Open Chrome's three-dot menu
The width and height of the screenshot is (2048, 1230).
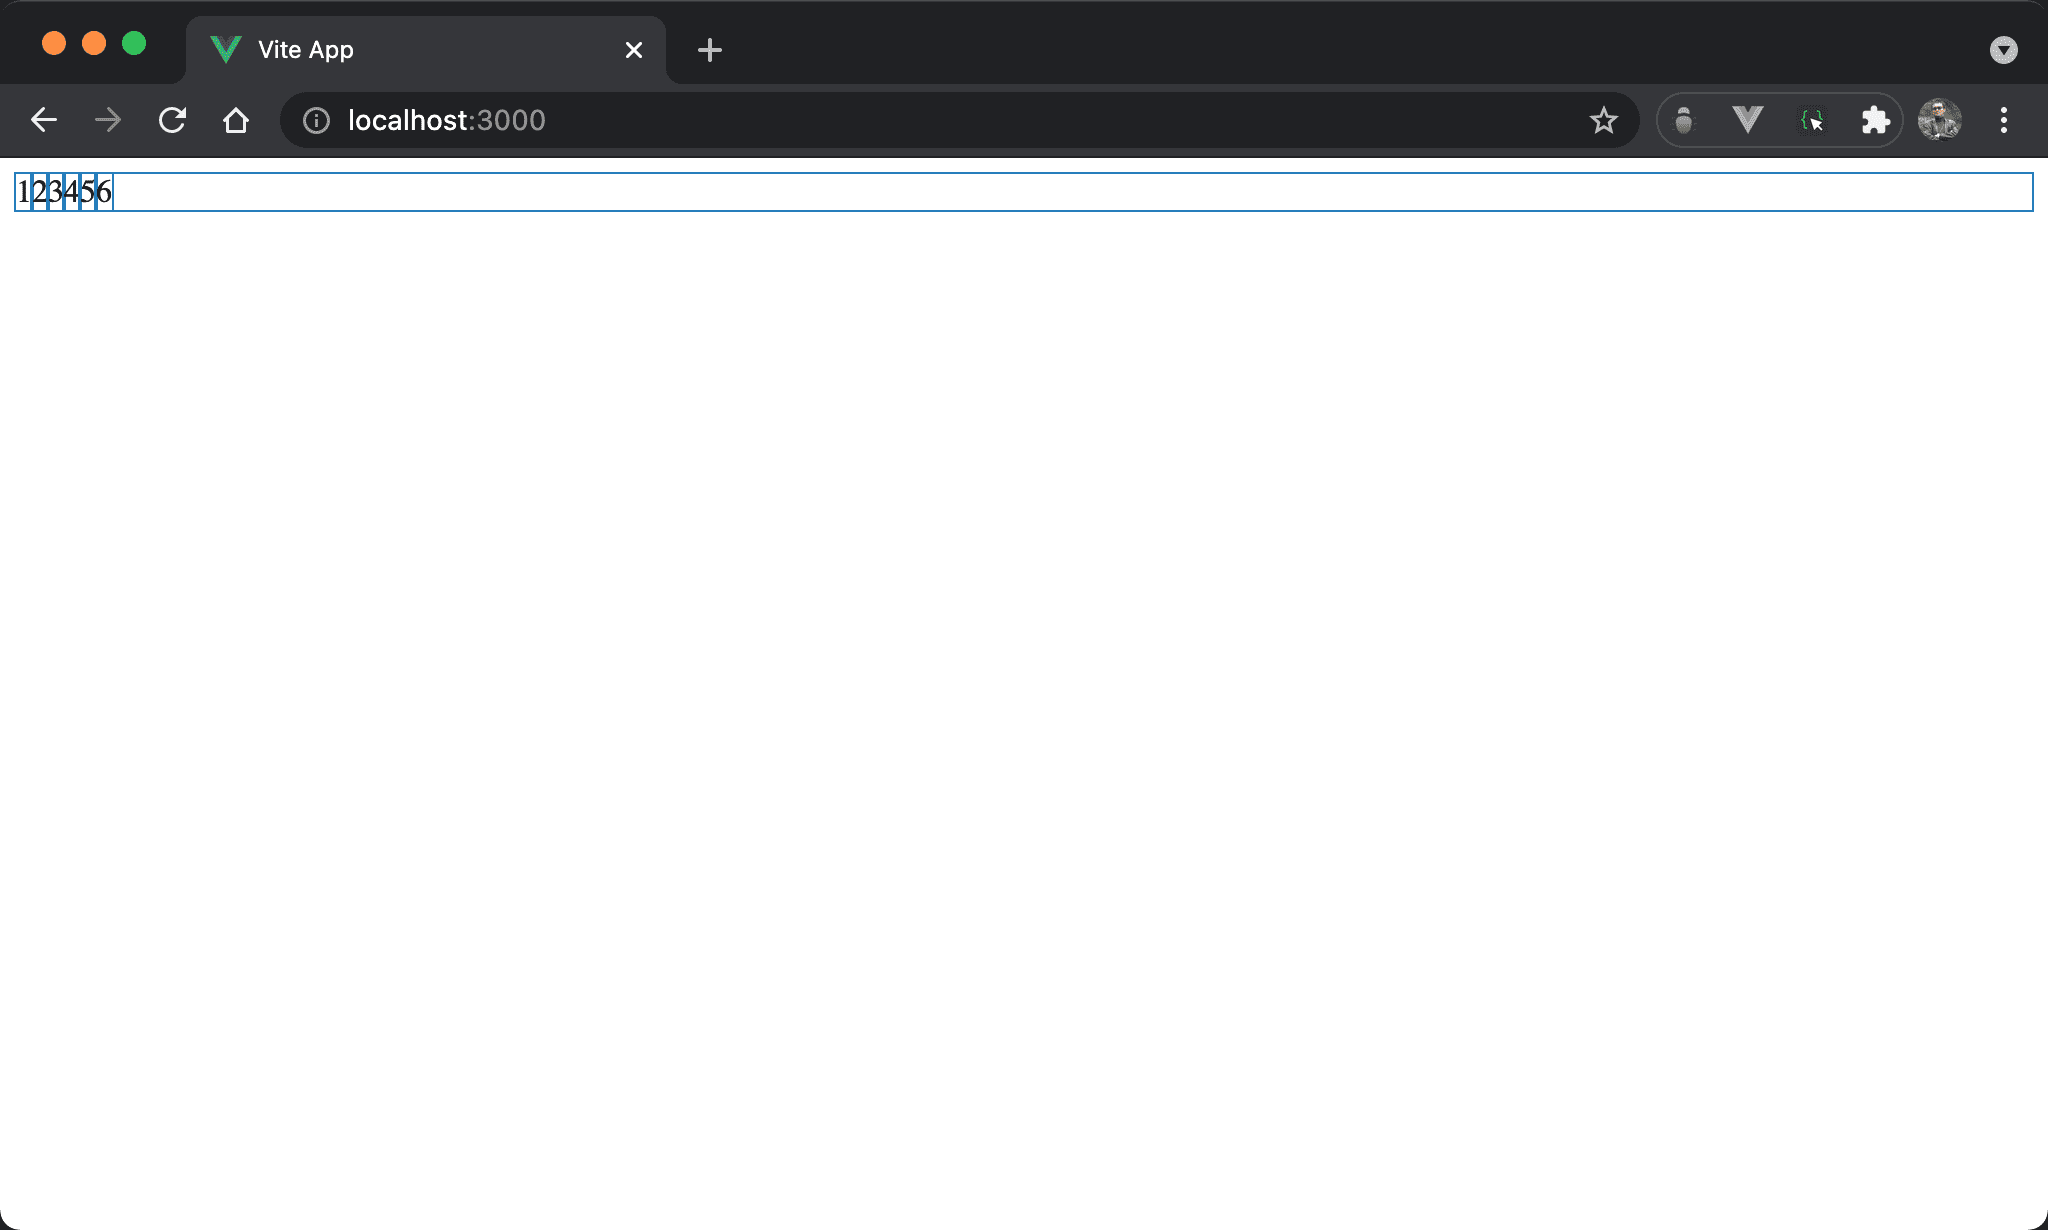point(2003,121)
